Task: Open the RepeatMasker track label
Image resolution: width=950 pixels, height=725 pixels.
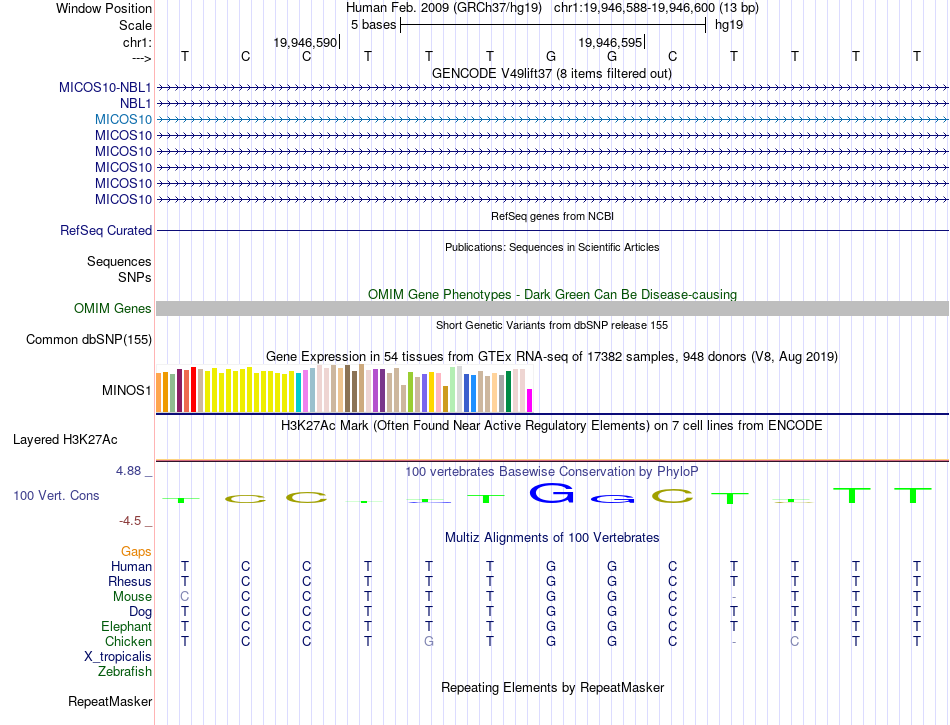Action: 110,701
